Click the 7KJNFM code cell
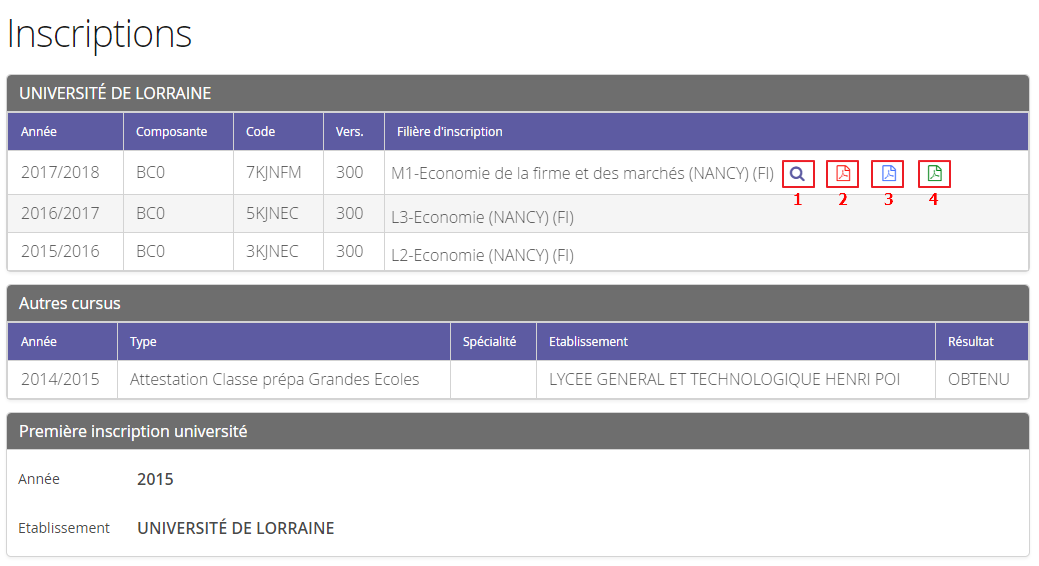The height and width of the screenshot is (566, 1039). pos(273,172)
